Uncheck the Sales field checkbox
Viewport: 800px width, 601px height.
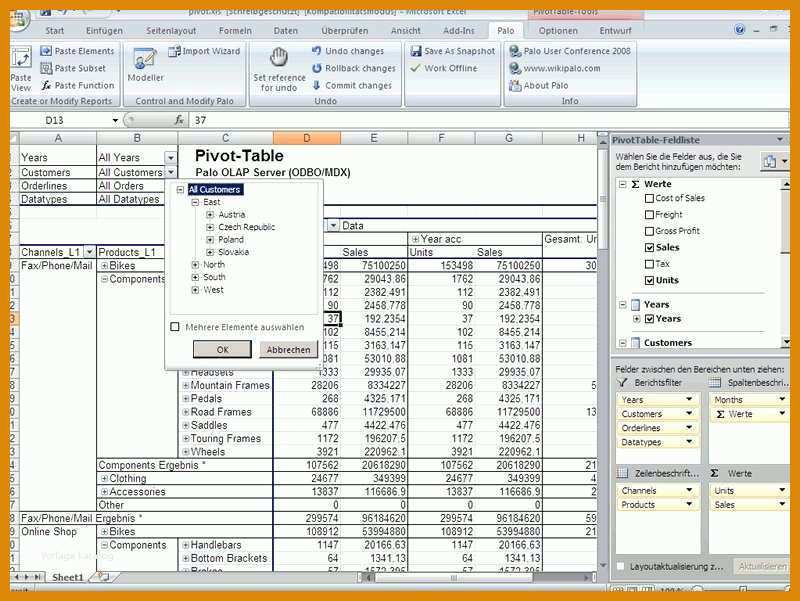click(649, 247)
